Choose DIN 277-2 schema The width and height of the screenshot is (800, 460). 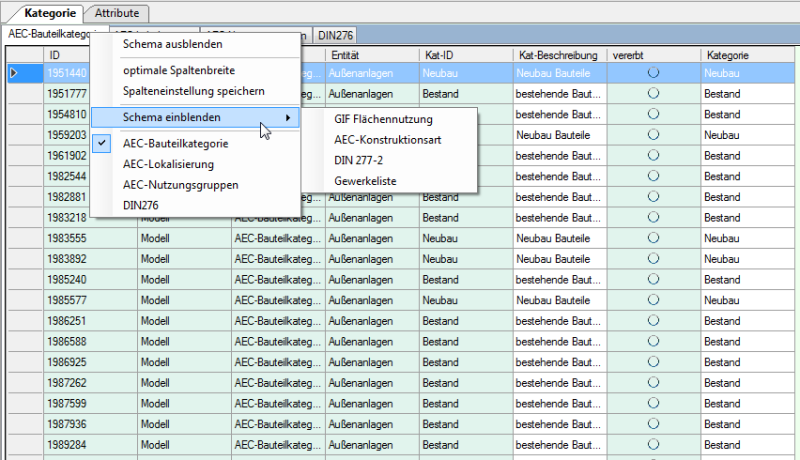pos(358,160)
